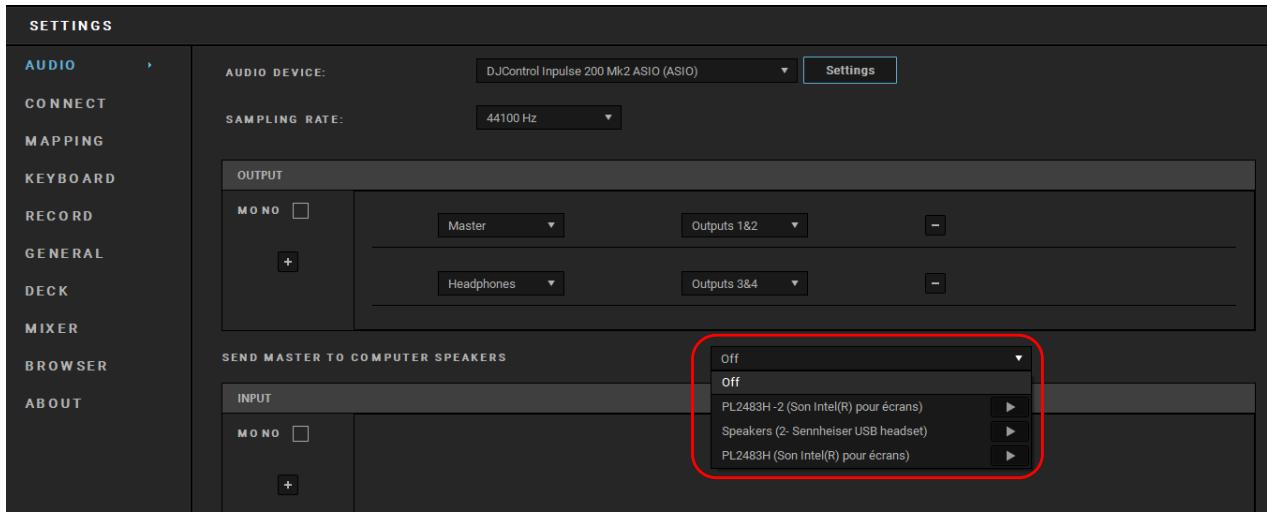Screen dimensions: 1267x512
Task: Open the Audio Device dropdown
Action: tap(636, 71)
